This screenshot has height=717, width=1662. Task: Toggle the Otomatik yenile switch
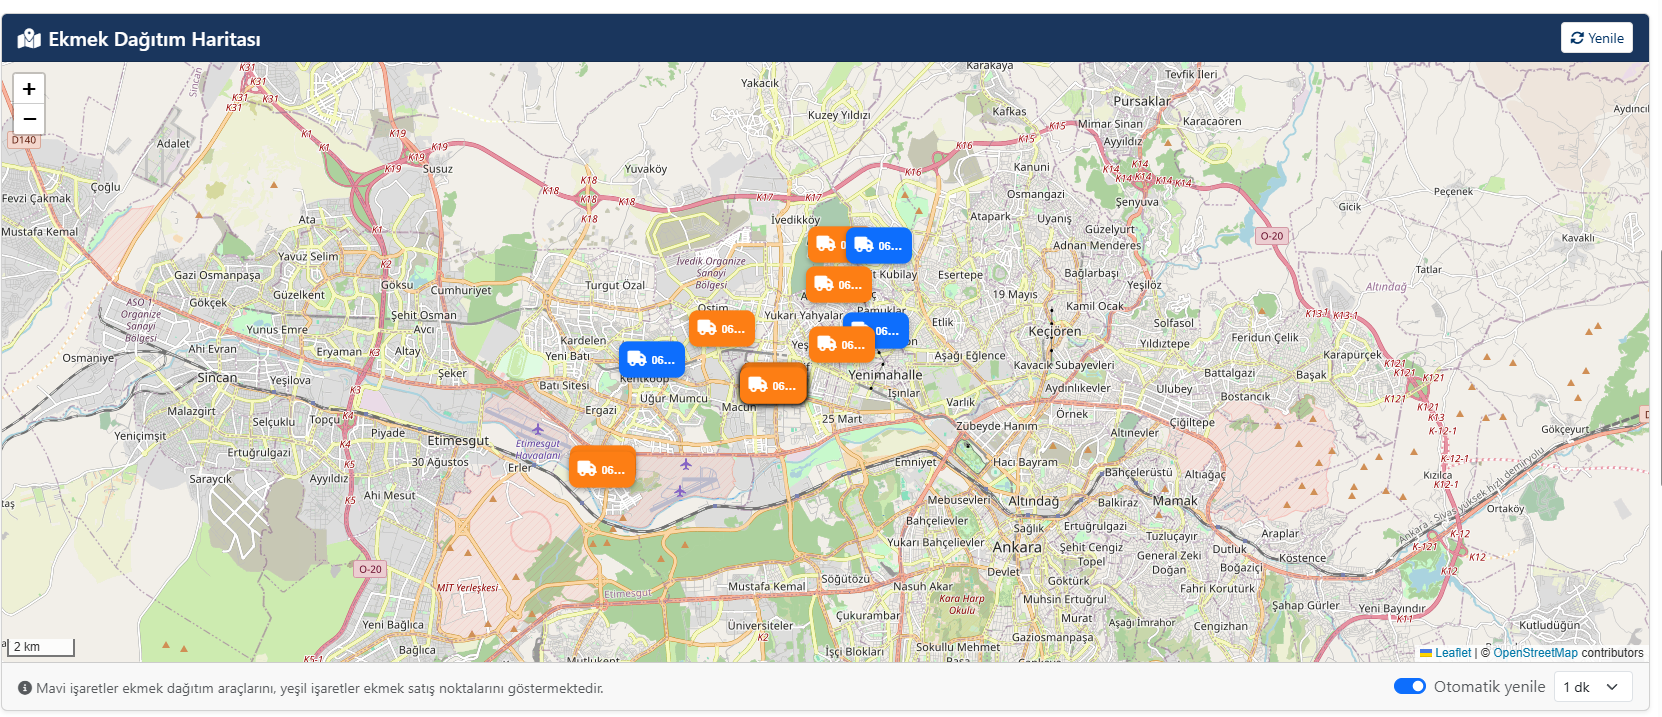click(x=1409, y=686)
